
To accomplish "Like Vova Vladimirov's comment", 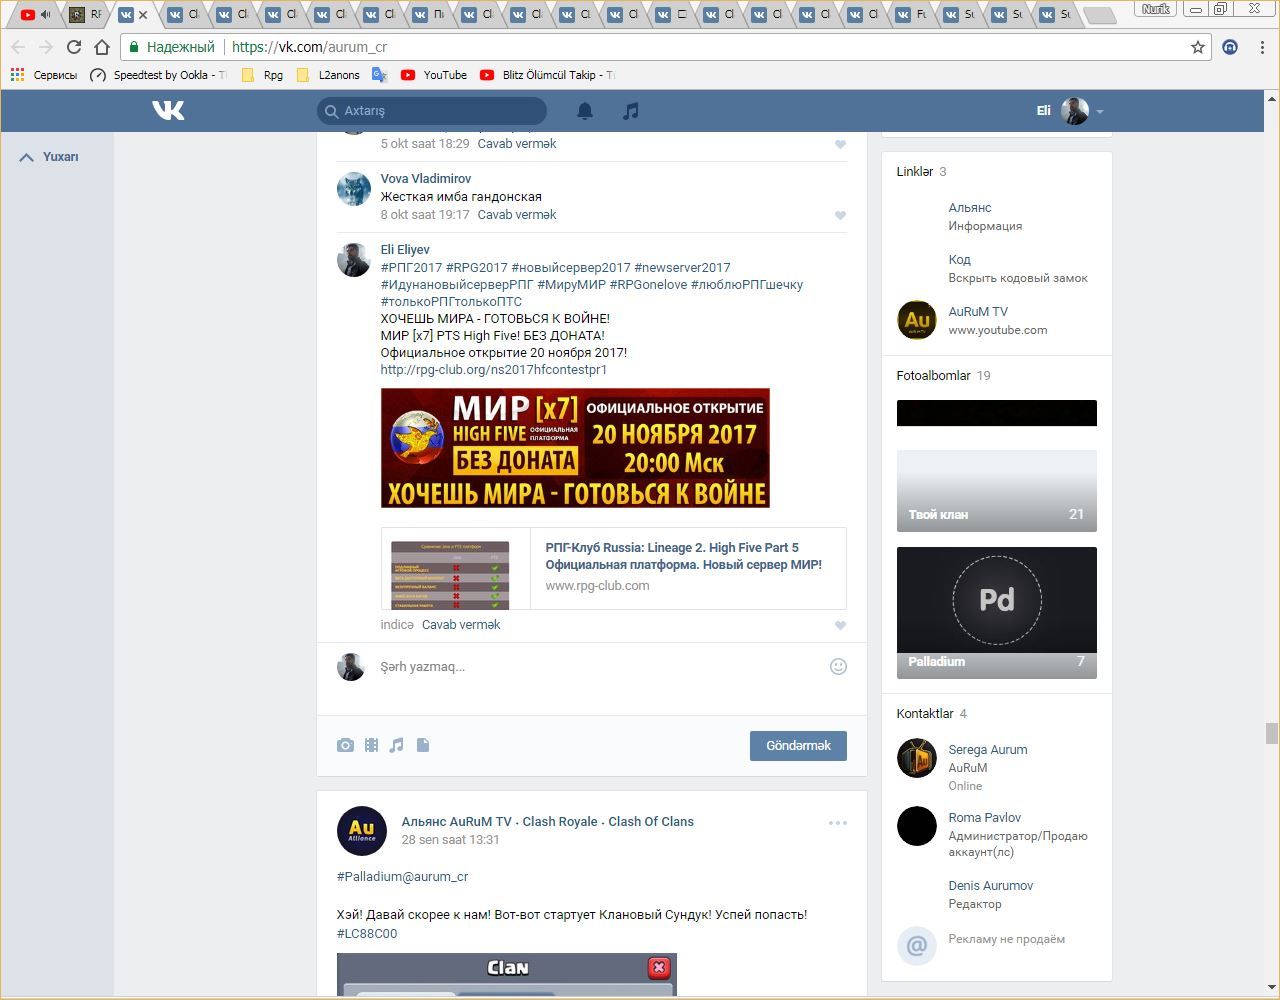I will tap(840, 215).
